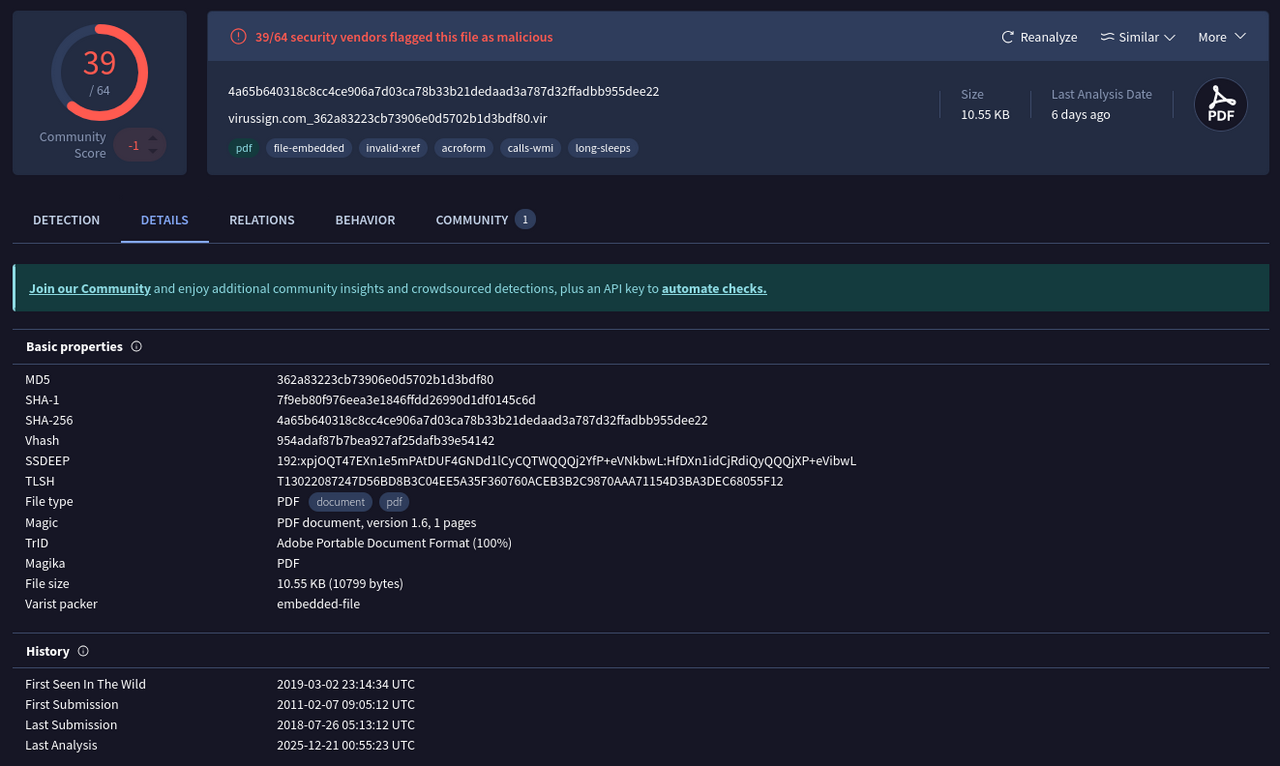Click the red warning icon beside the malicious message
The width and height of the screenshot is (1280, 766).
pyautogui.click(x=238, y=36)
